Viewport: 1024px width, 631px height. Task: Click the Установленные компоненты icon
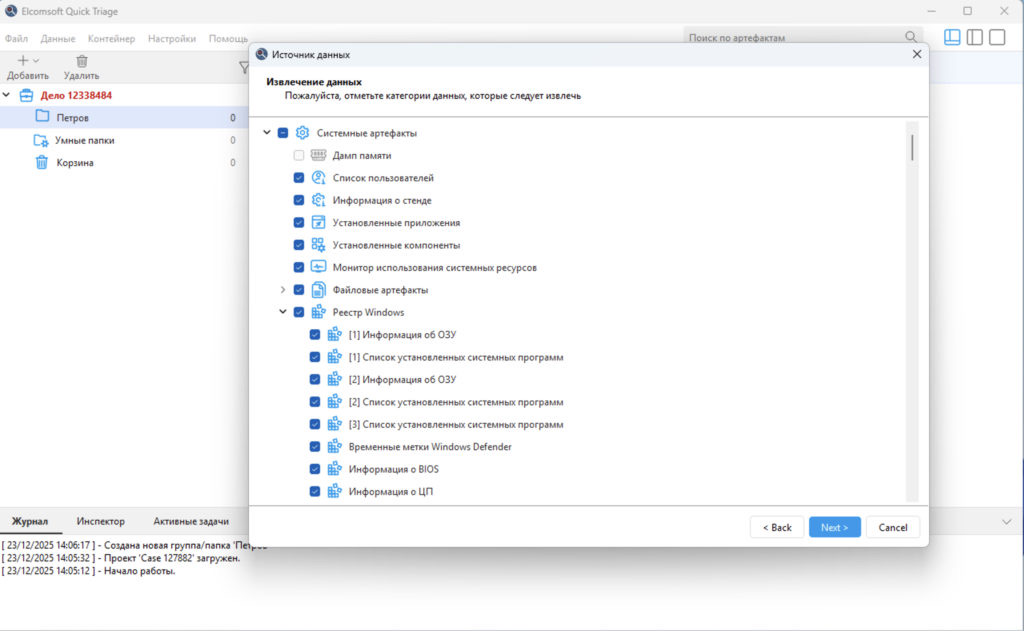[x=318, y=245]
